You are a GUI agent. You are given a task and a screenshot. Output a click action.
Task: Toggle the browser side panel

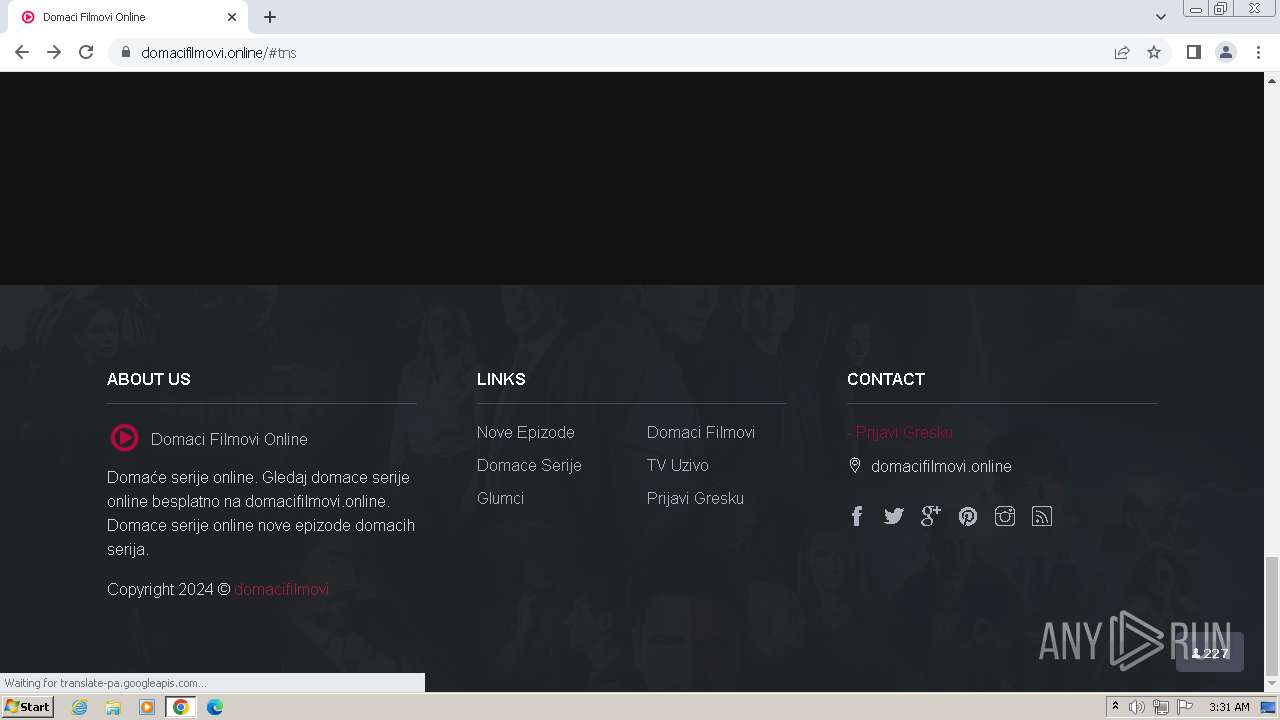point(1193,52)
